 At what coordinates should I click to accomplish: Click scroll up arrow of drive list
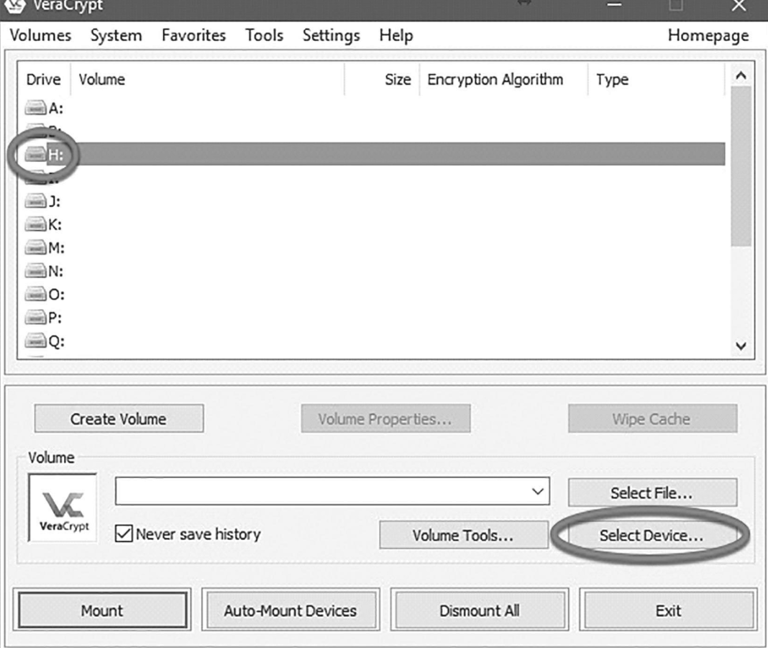[741, 75]
